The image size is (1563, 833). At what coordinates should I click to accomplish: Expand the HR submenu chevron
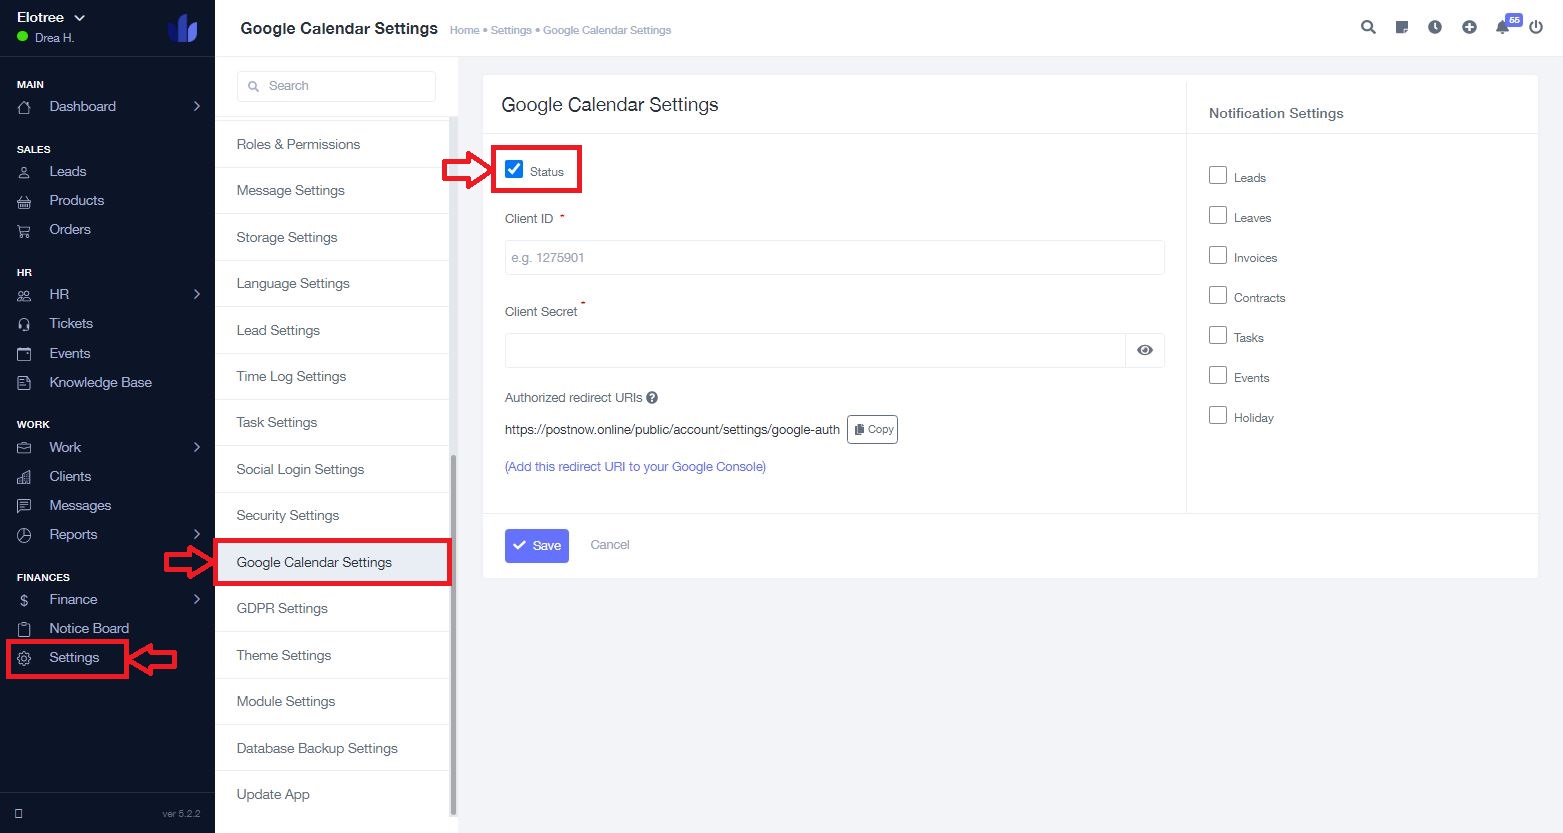coord(197,294)
